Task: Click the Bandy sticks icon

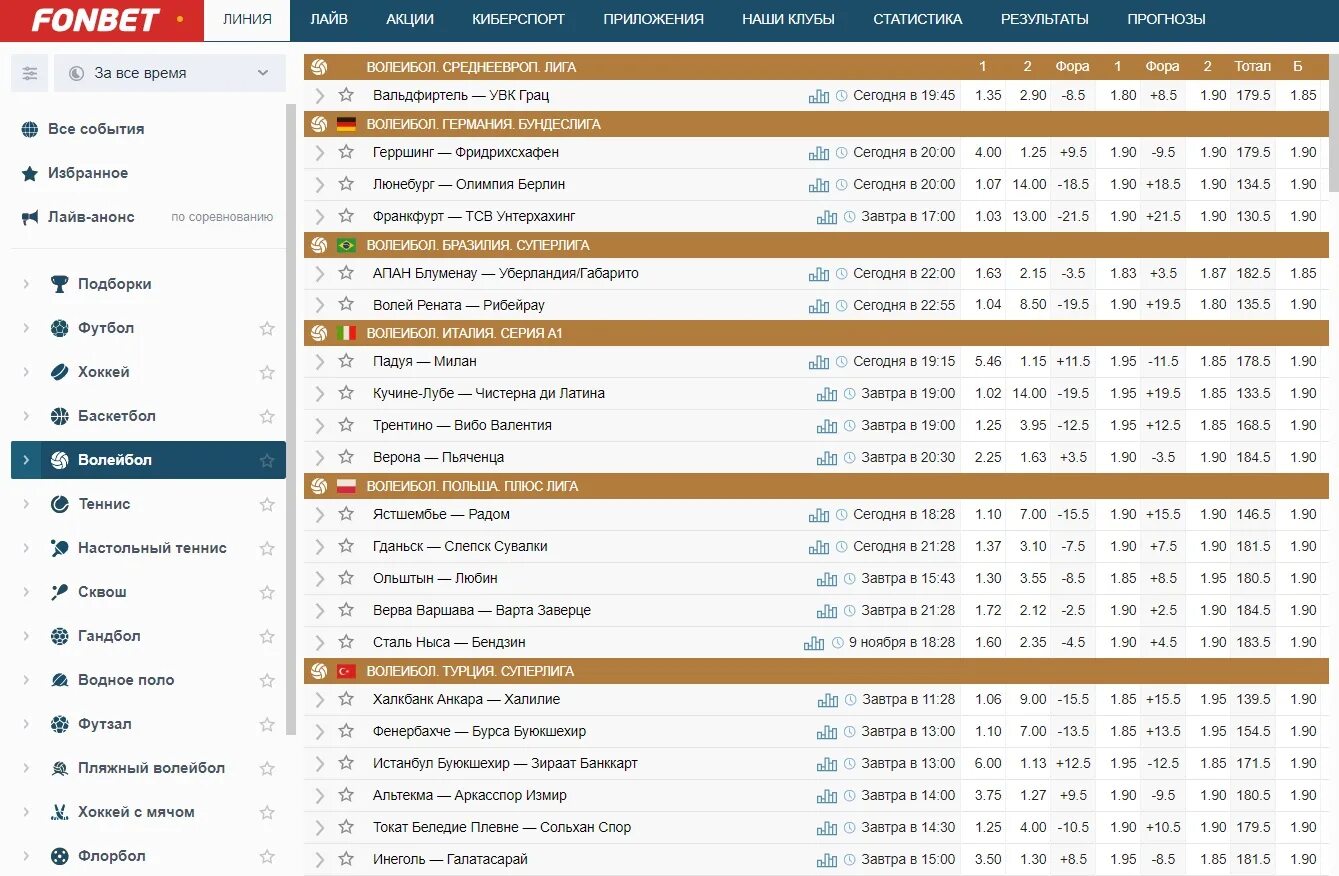Action: click(60, 812)
